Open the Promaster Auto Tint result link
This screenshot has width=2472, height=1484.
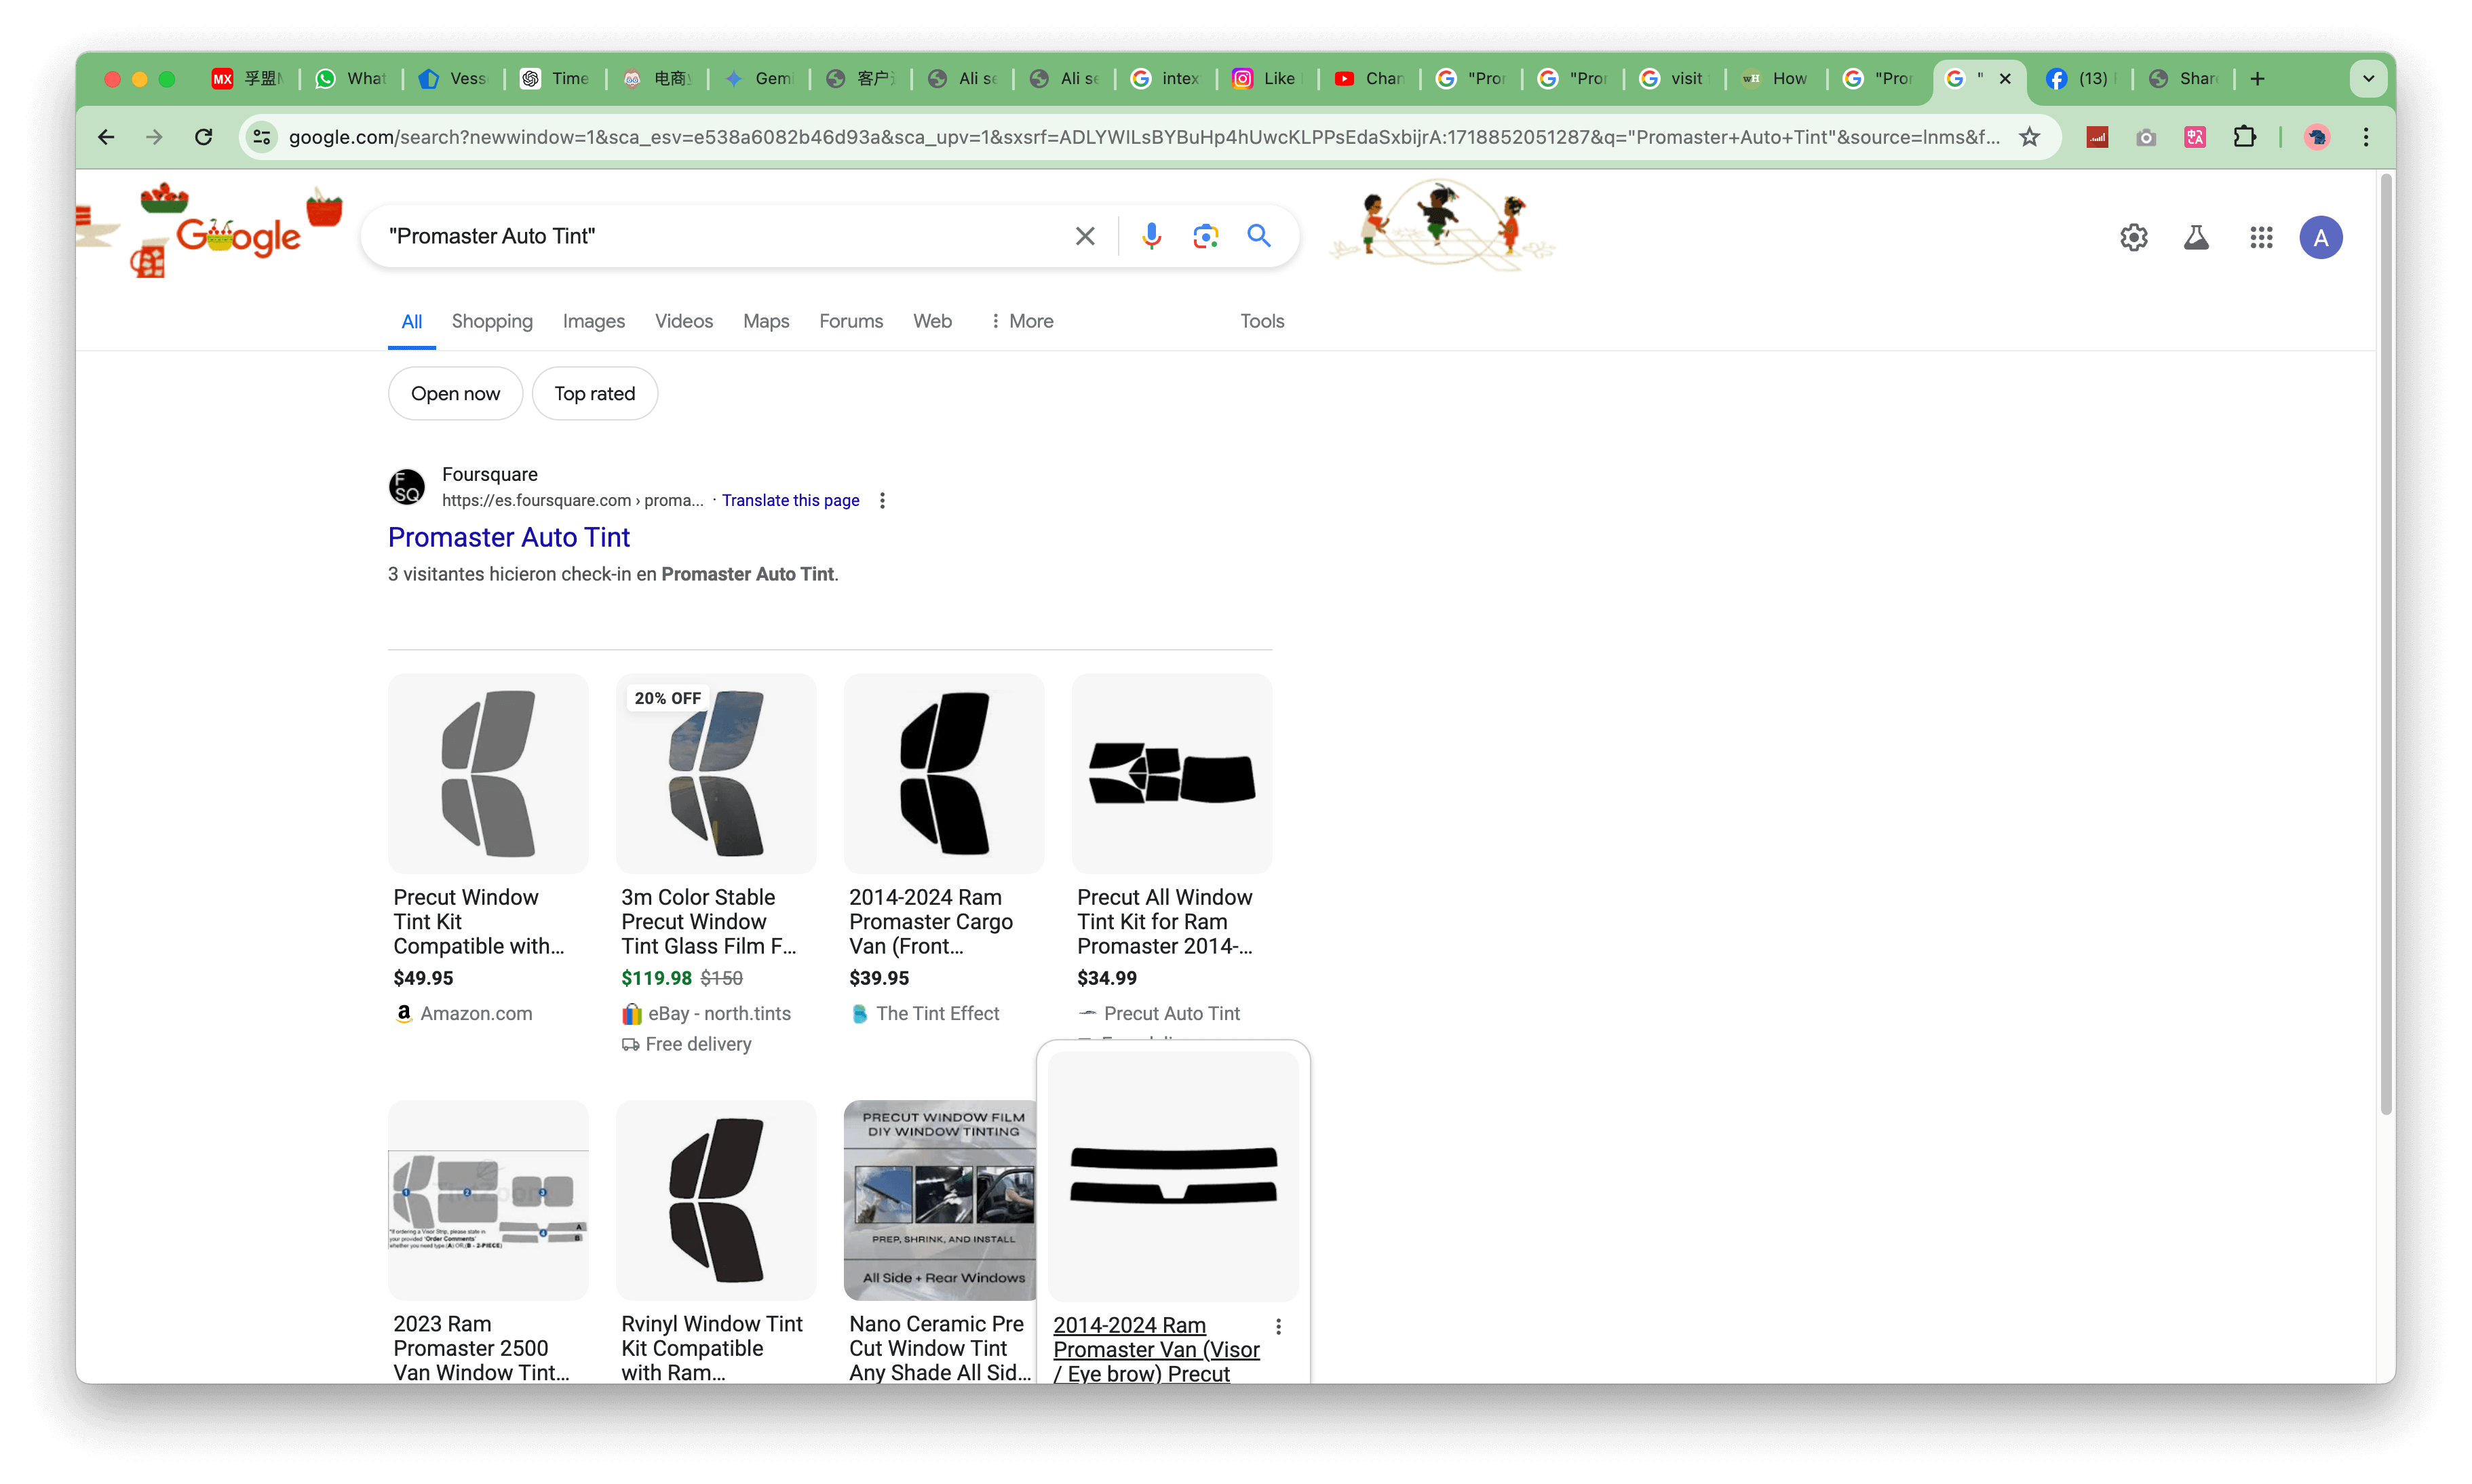509,537
